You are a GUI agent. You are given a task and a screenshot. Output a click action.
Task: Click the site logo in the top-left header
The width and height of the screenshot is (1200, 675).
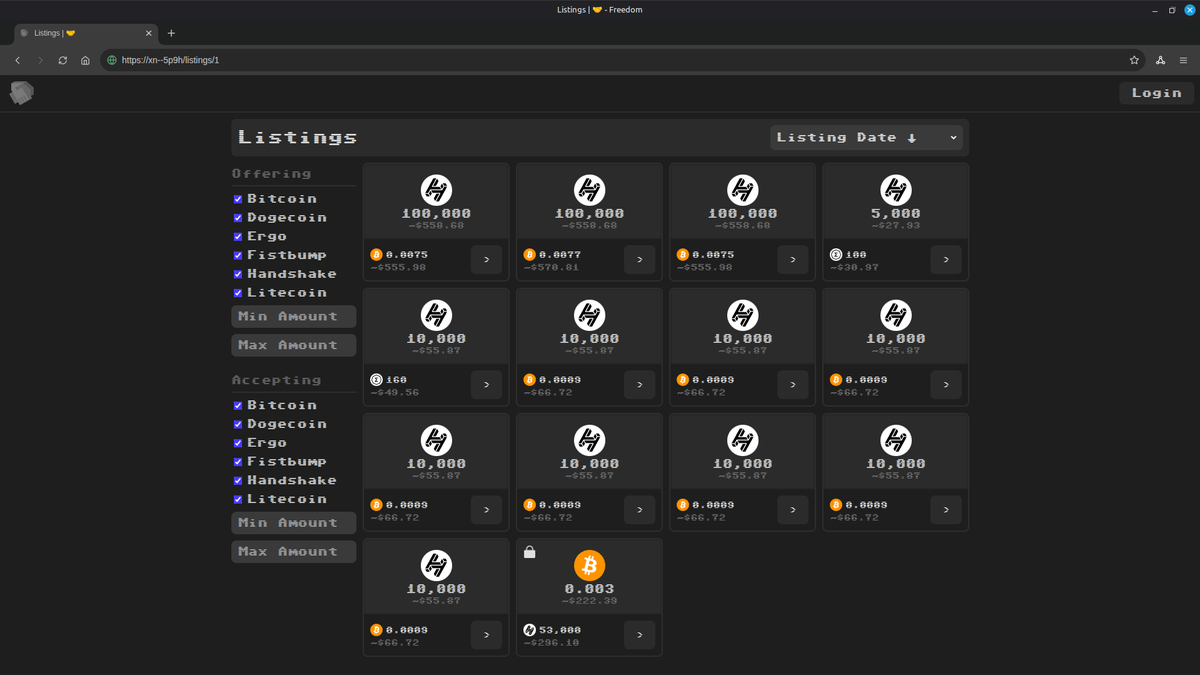[22, 93]
